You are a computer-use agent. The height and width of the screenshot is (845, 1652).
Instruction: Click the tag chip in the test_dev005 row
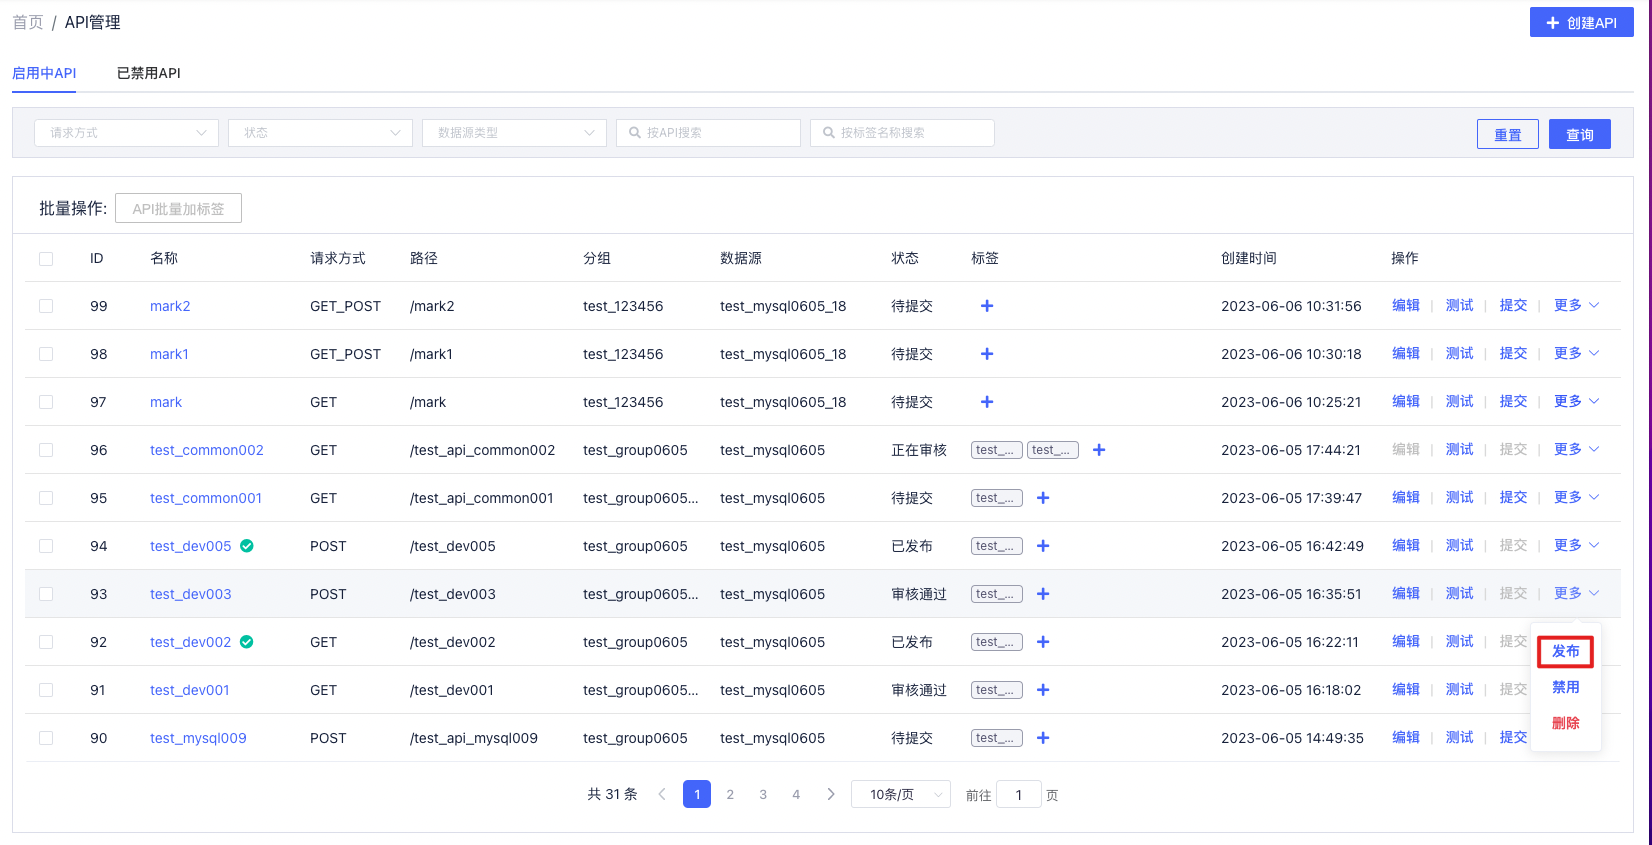997,546
